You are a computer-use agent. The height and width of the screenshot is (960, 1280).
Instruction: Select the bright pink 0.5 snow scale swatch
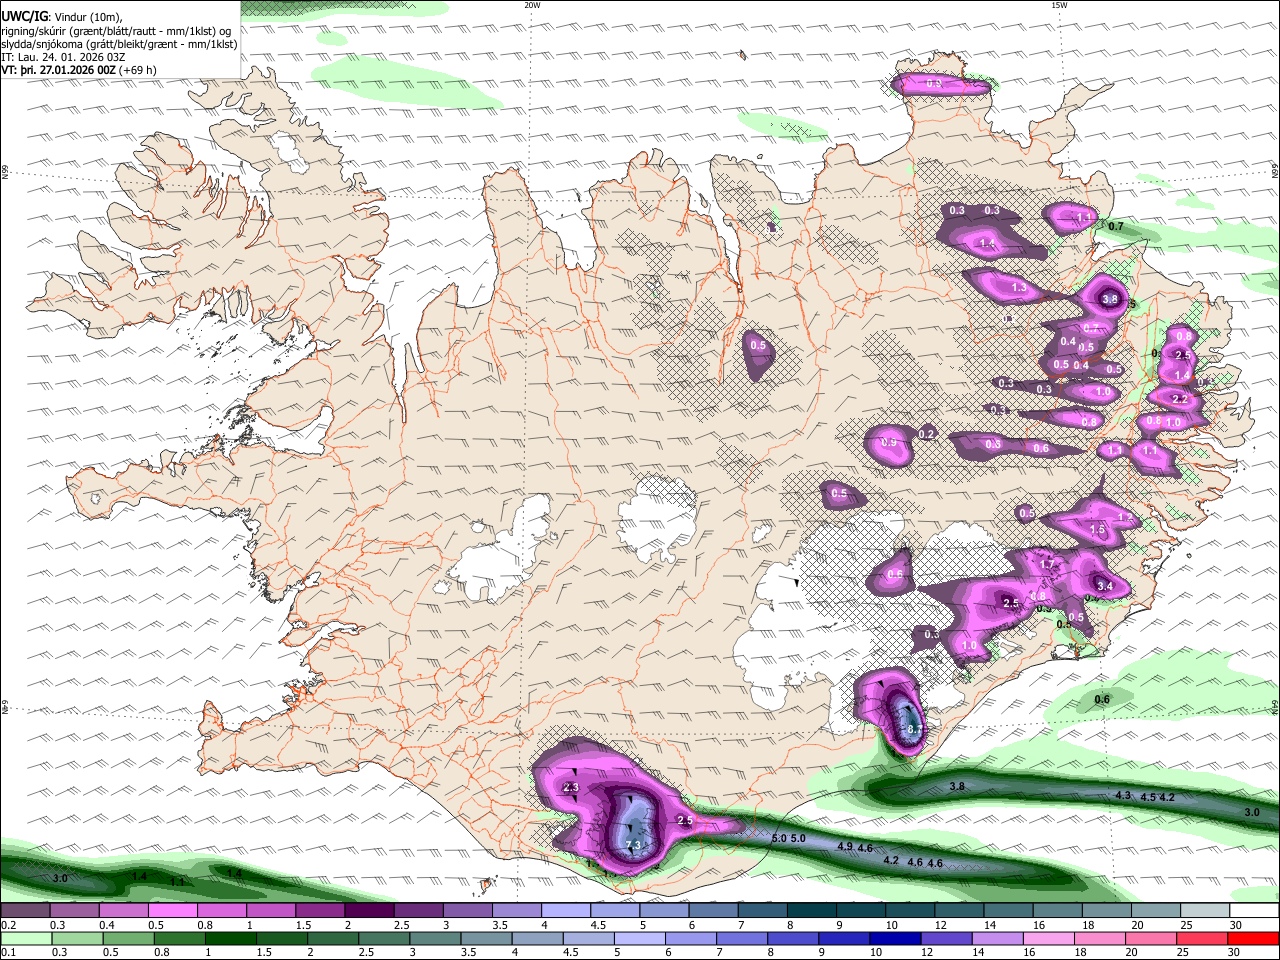click(x=172, y=911)
